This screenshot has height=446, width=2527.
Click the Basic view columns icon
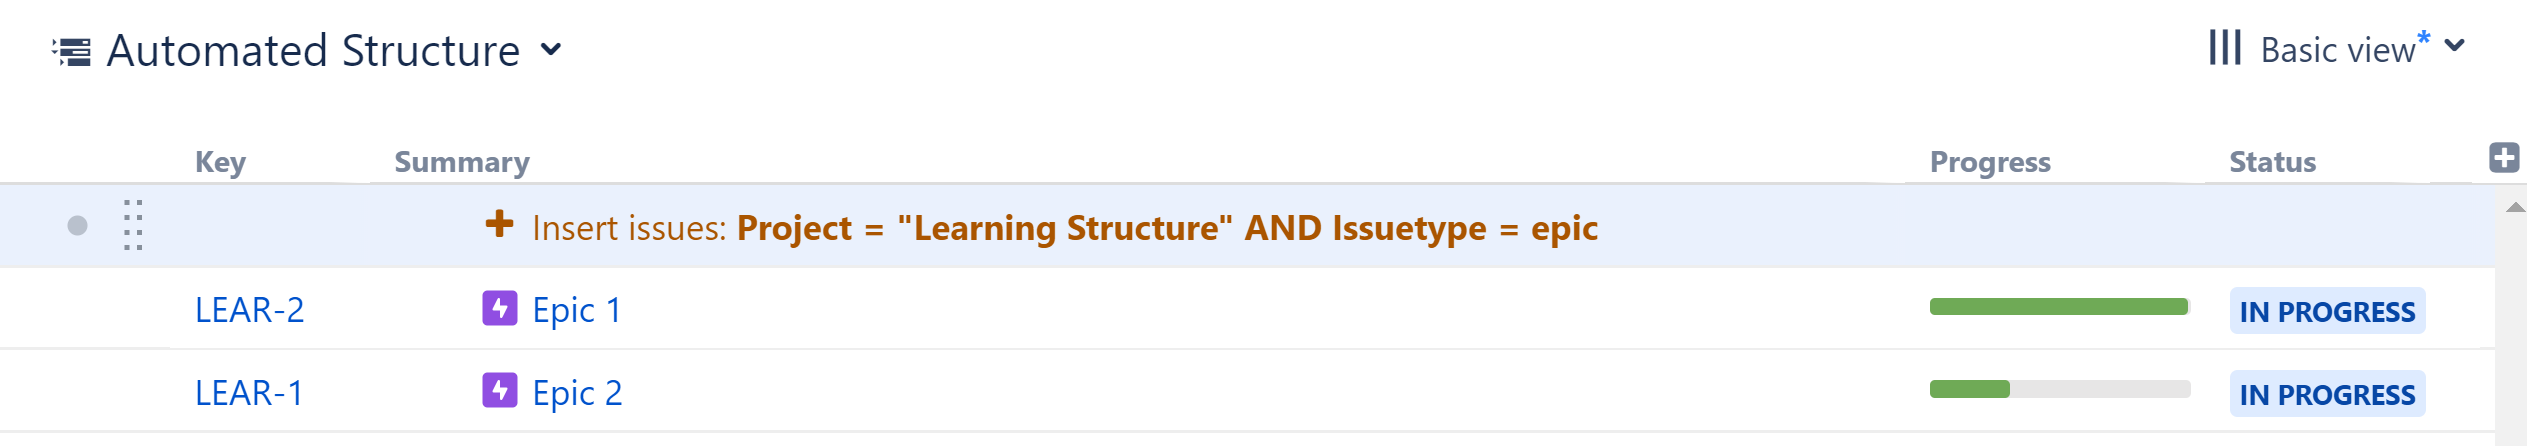[2225, 47]
